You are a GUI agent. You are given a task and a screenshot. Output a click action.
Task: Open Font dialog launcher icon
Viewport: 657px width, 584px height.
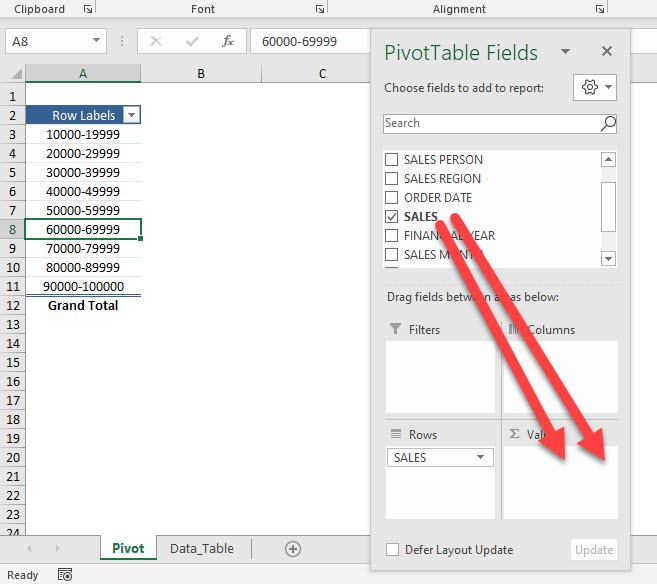[320, 9]
